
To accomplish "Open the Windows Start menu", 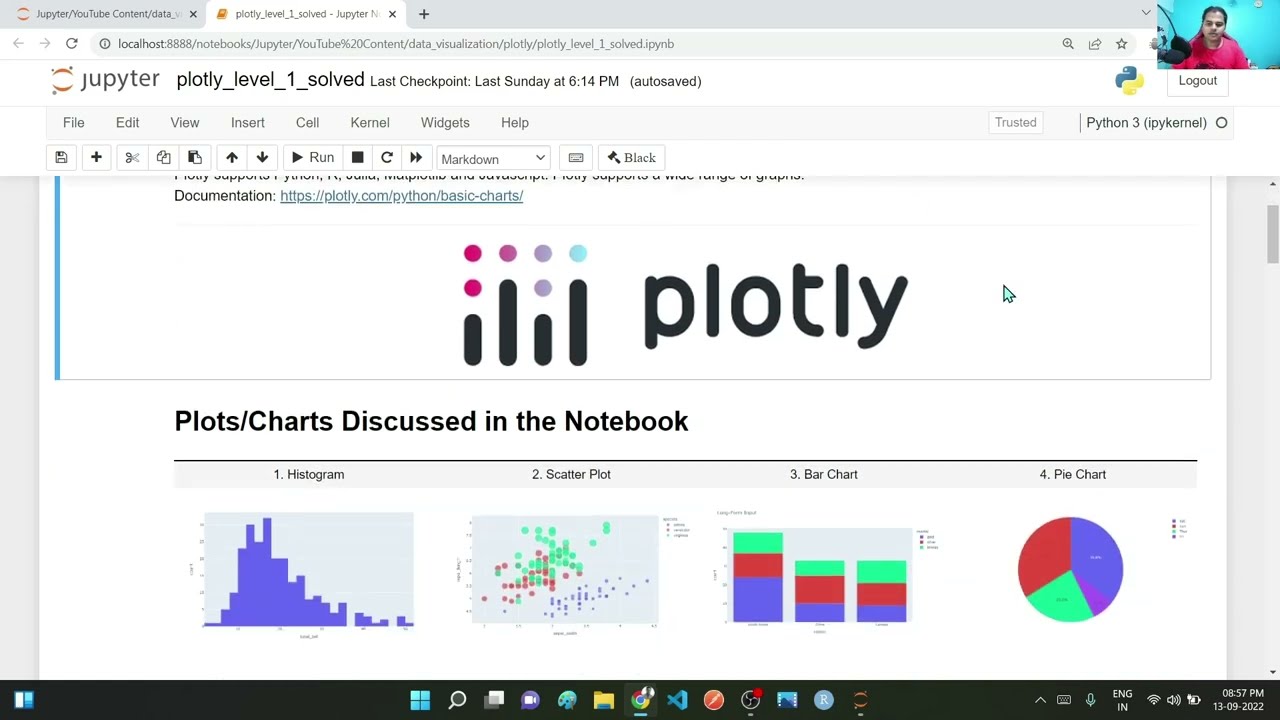I will [x=420, y=700].
